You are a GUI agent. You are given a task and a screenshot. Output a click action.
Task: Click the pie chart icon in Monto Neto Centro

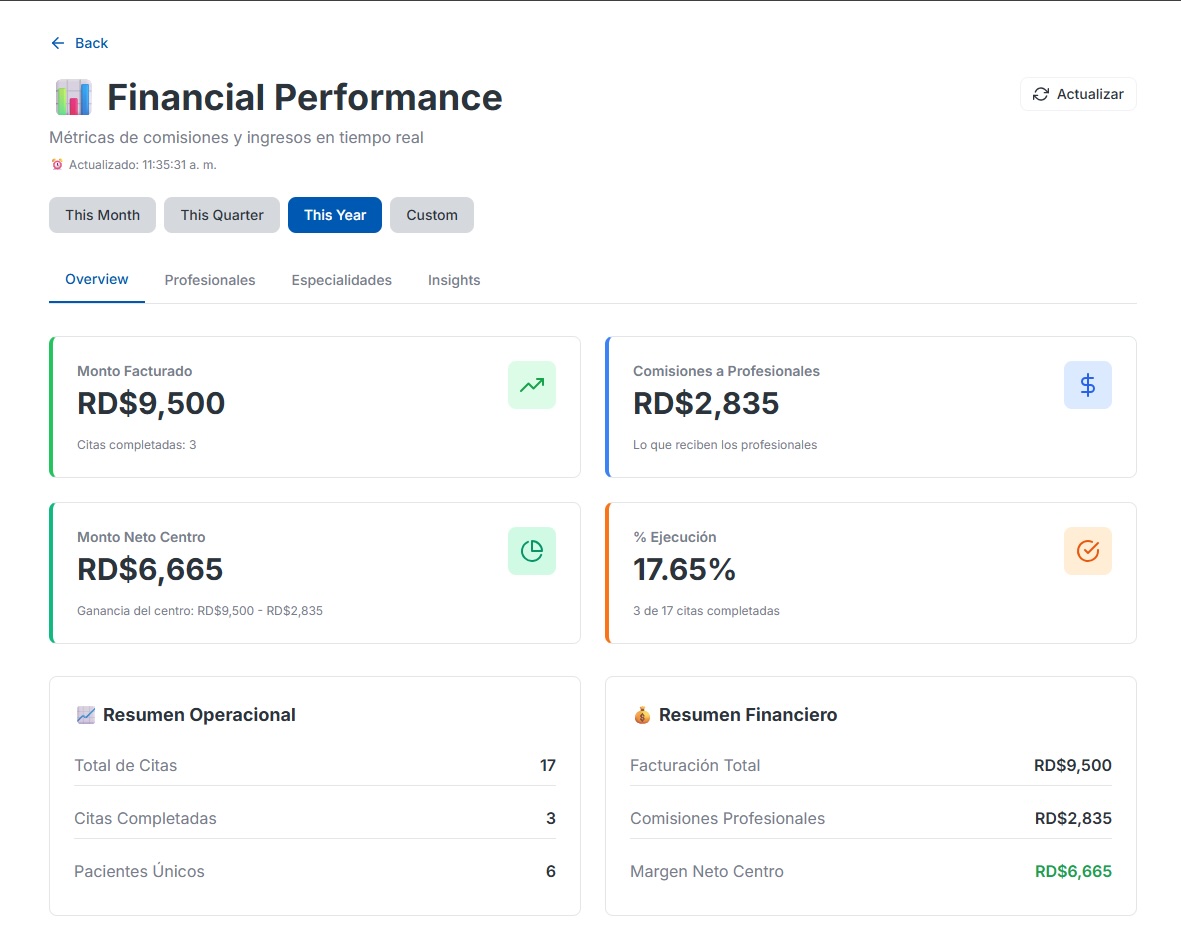tap(532, 551)
